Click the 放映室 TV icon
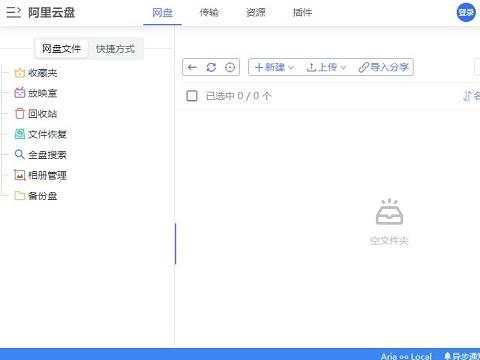Viewport: 480px width, 360px height. pyautogui.click(x=20, y=93)
